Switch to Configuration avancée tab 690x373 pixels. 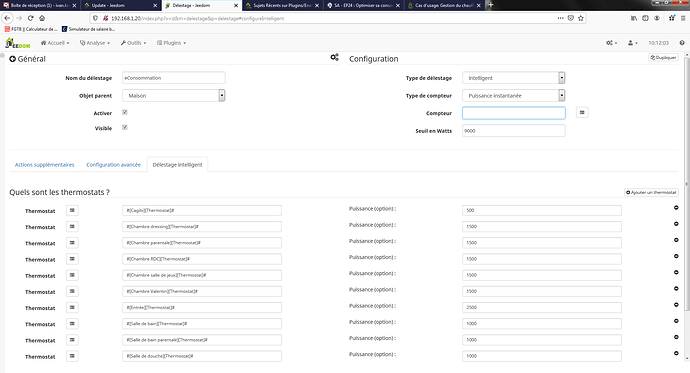pos(114,165)
